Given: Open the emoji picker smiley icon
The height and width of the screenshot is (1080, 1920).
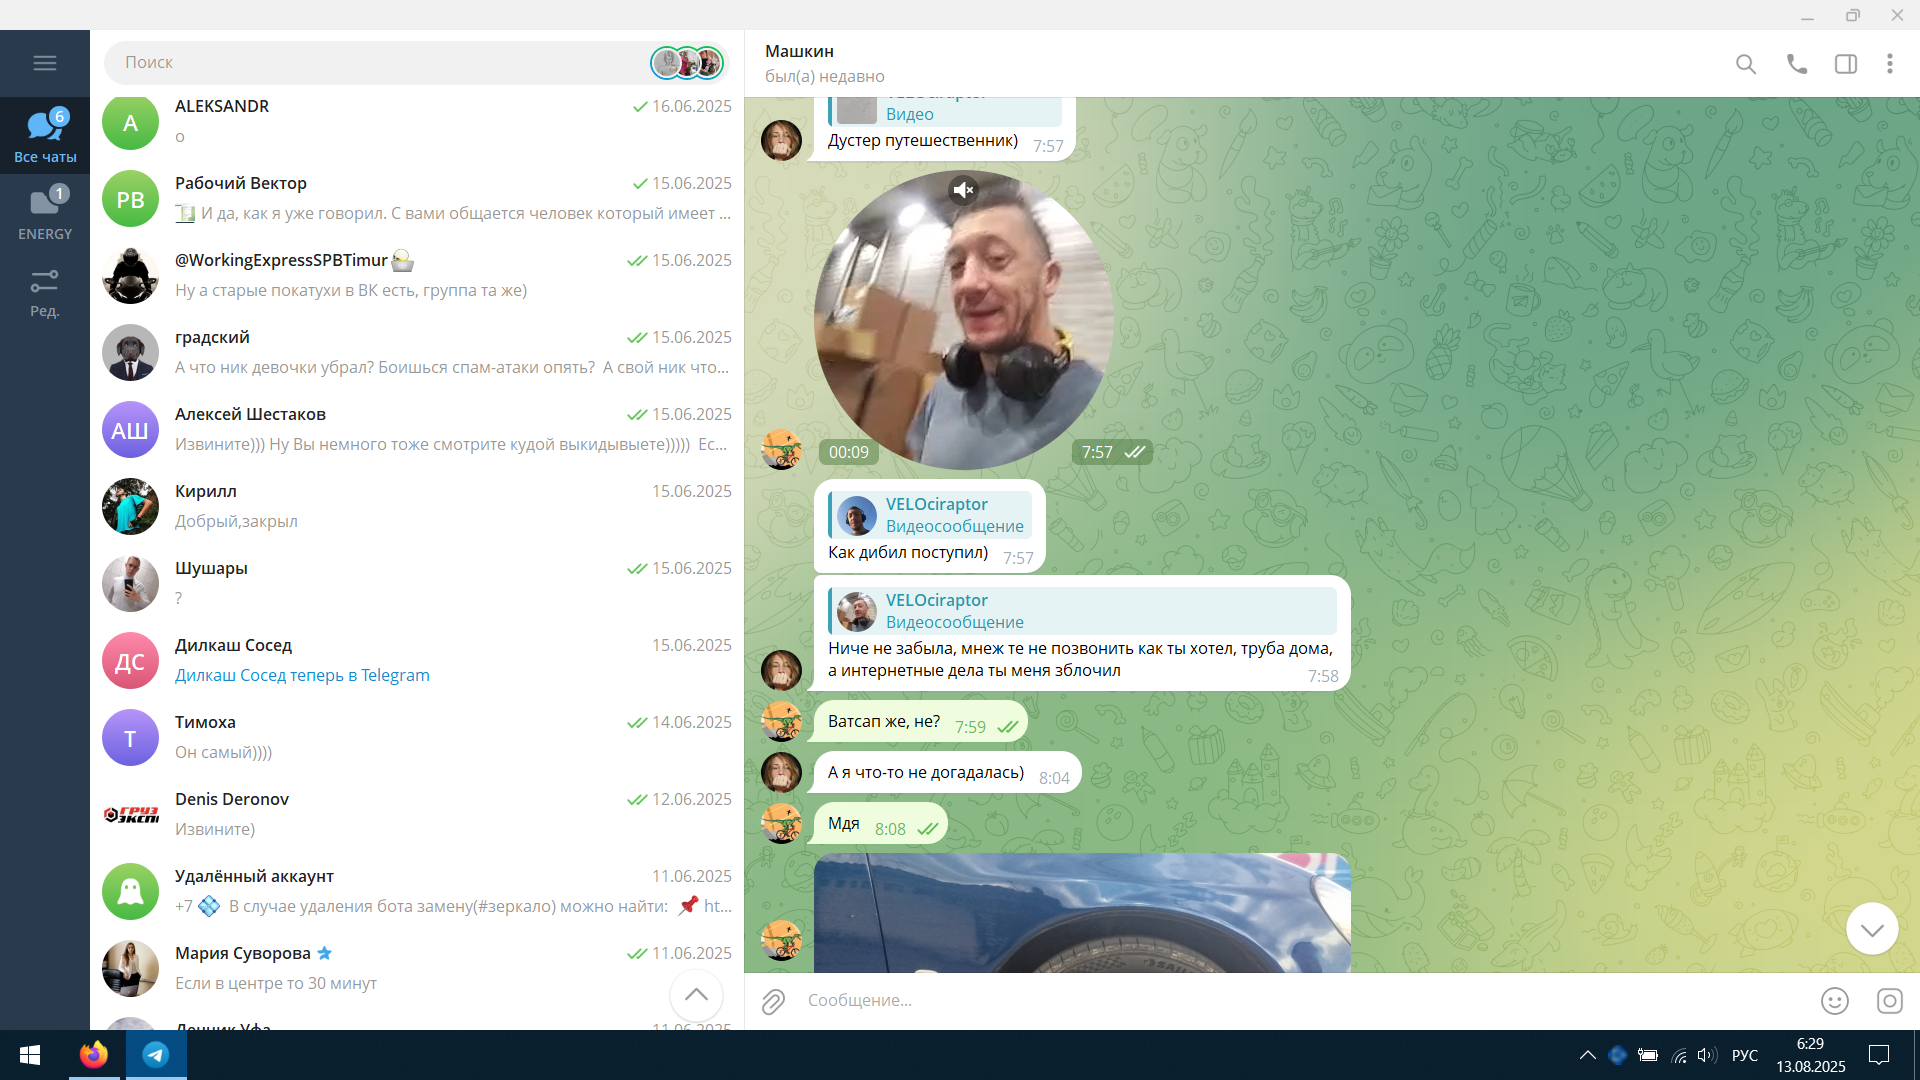Looking at the screenshot, I should click(1834, 1001).
